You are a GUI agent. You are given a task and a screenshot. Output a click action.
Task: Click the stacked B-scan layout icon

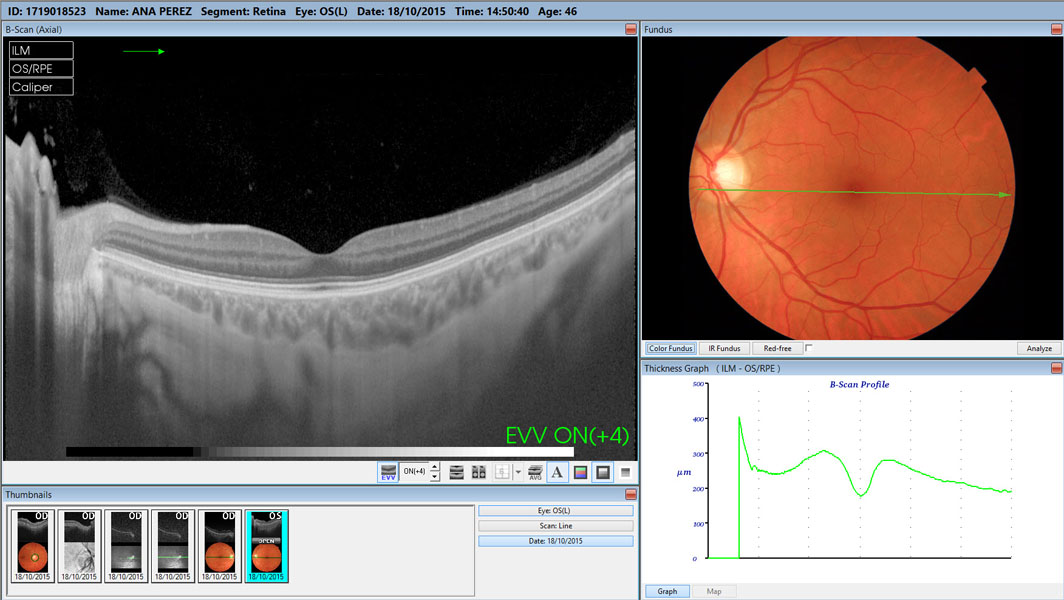coord(457,472)
